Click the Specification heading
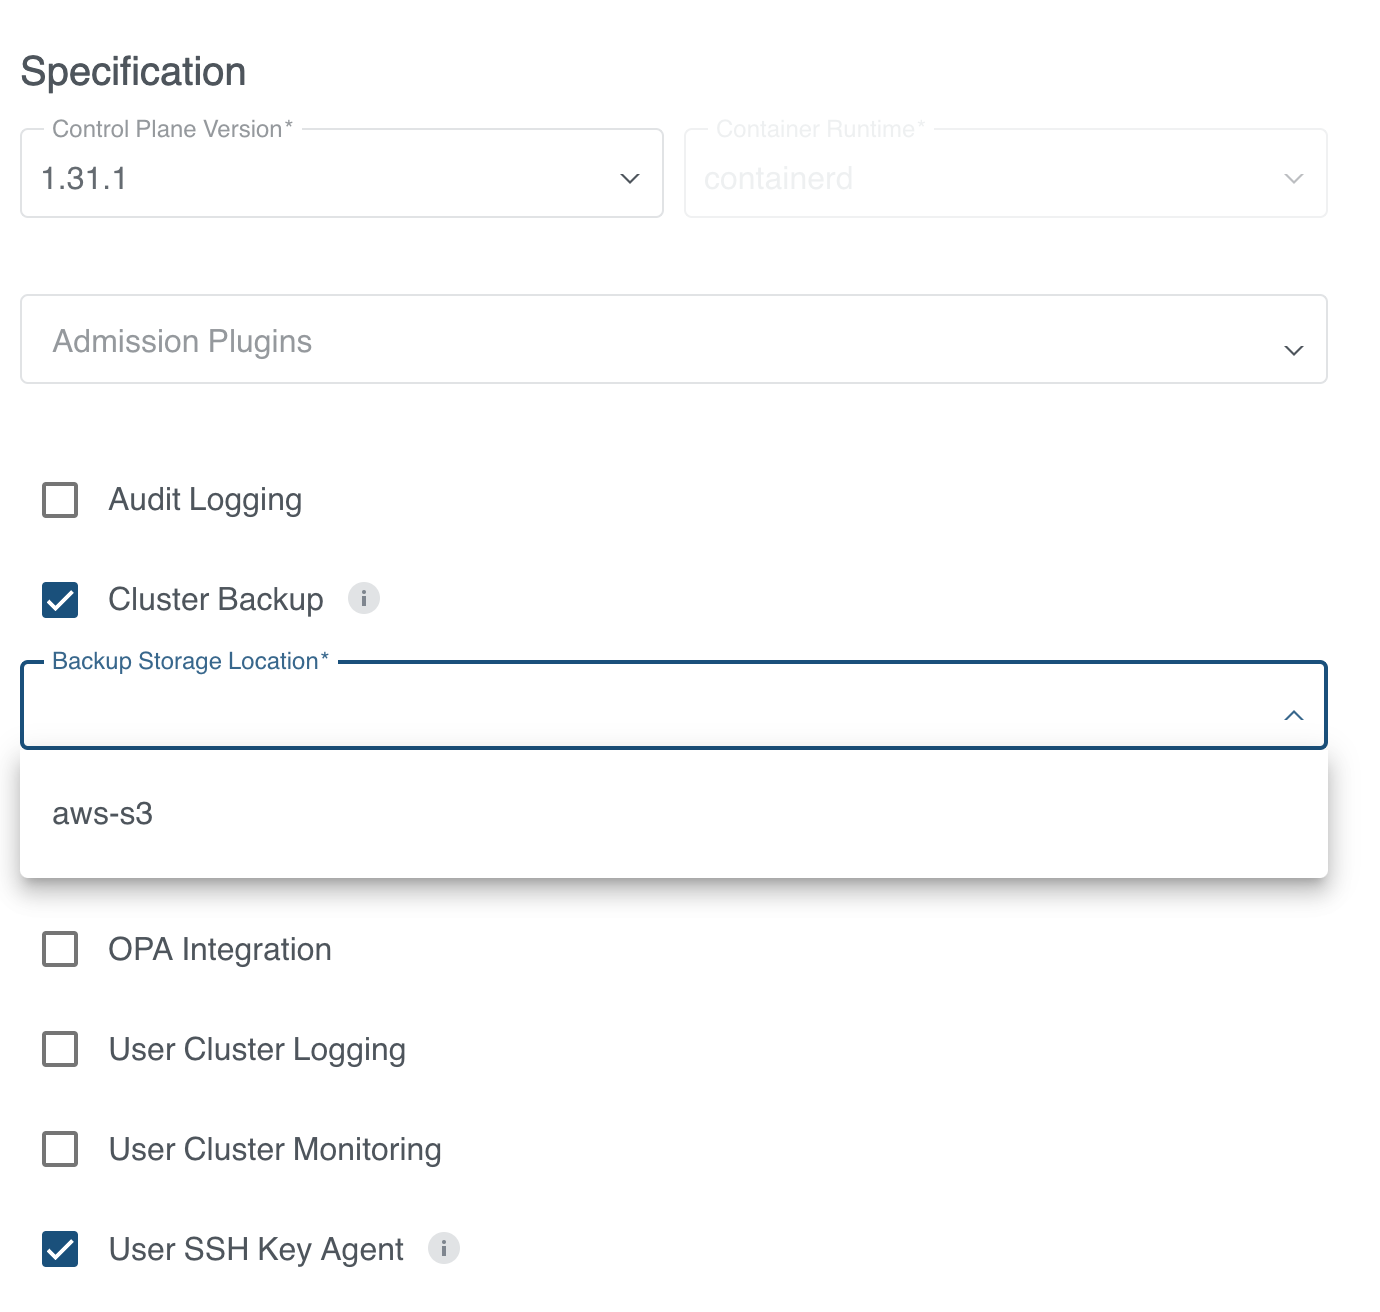 134,70
